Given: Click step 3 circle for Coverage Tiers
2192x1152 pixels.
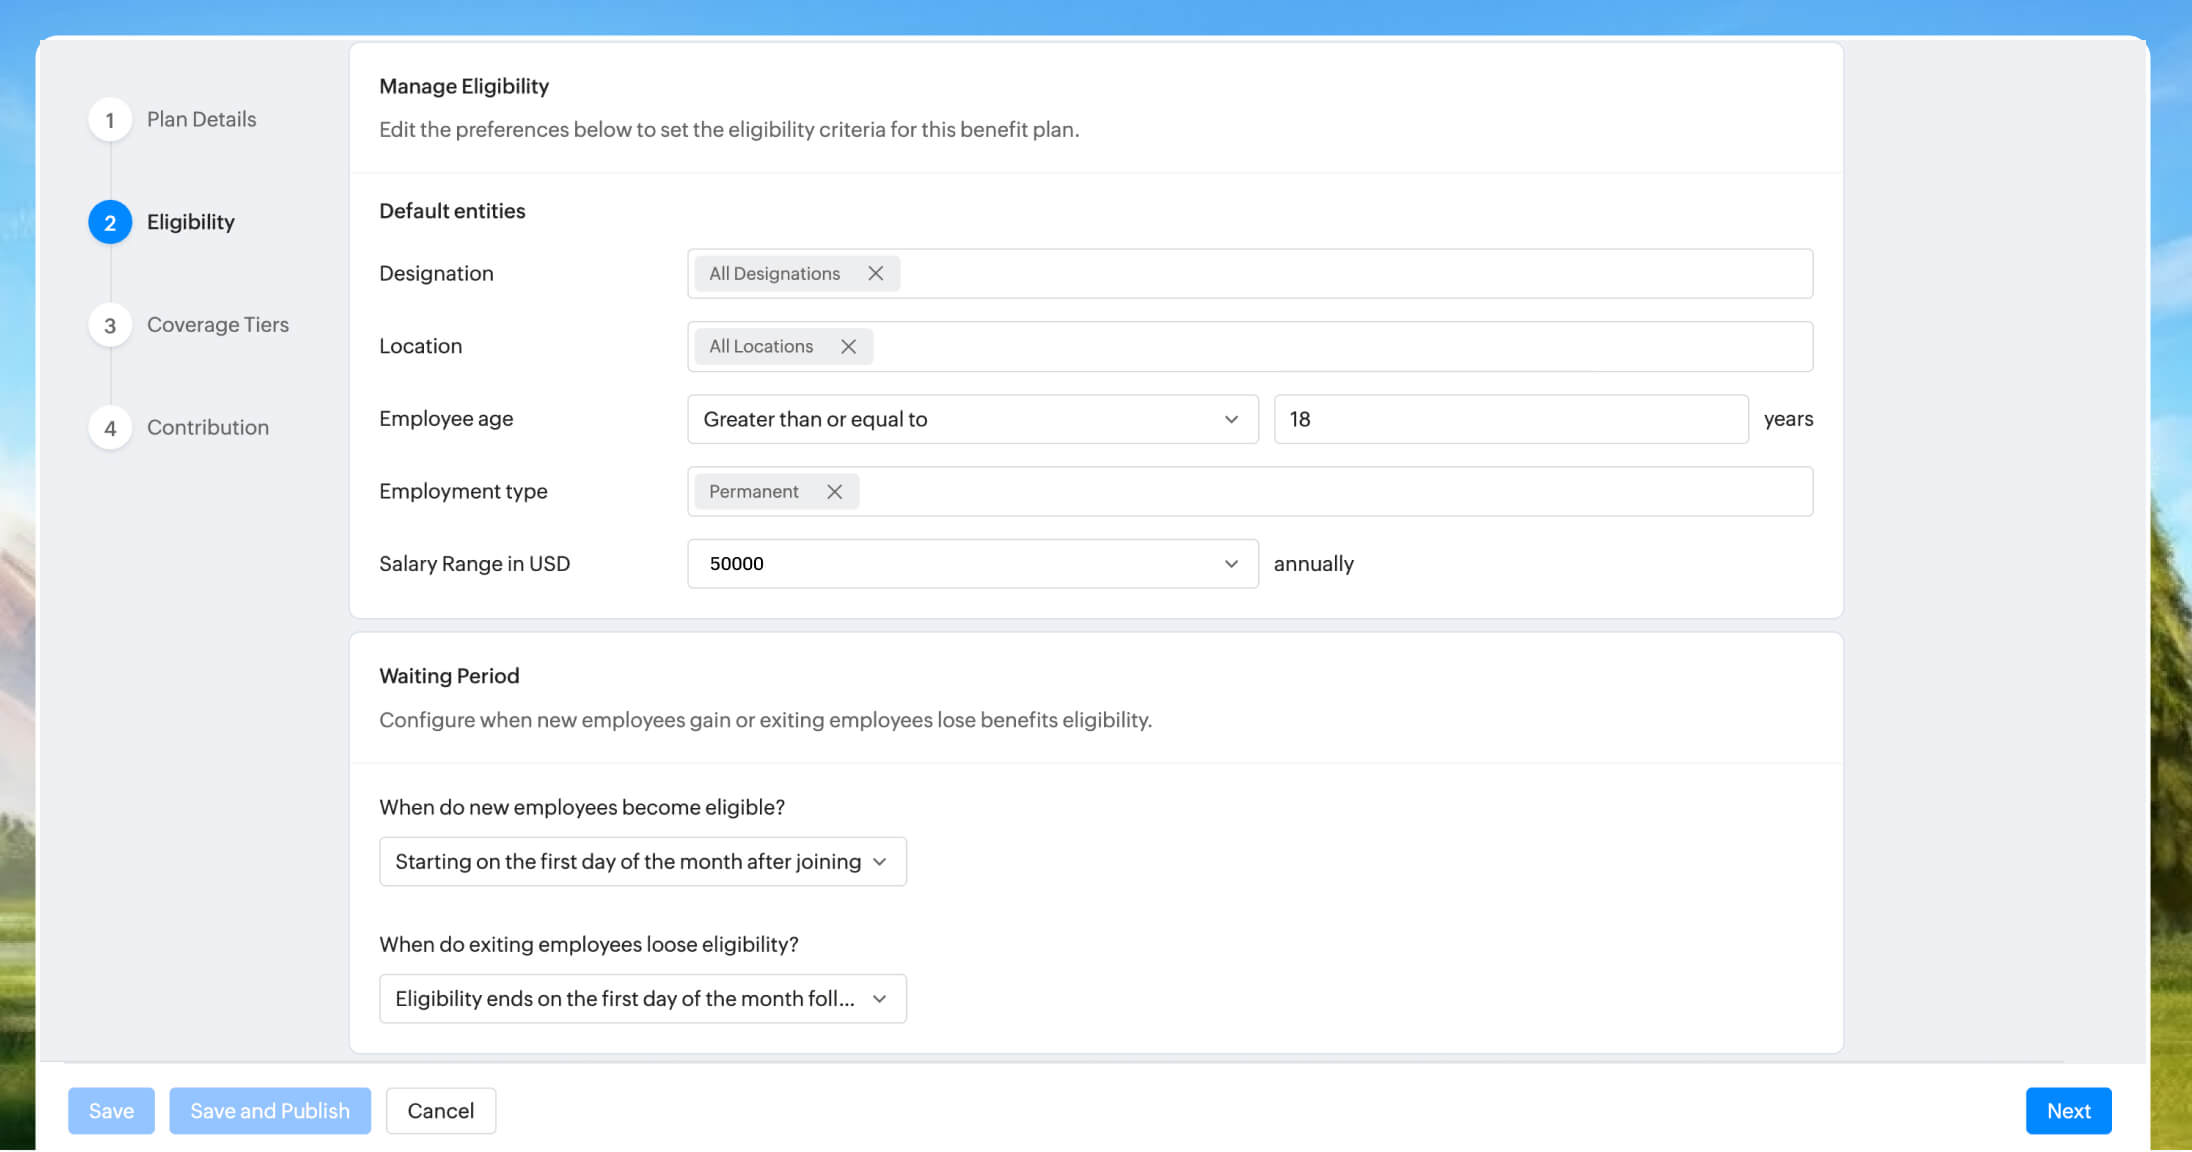Looking at the screenshot, I should click(x=110, y=325).
